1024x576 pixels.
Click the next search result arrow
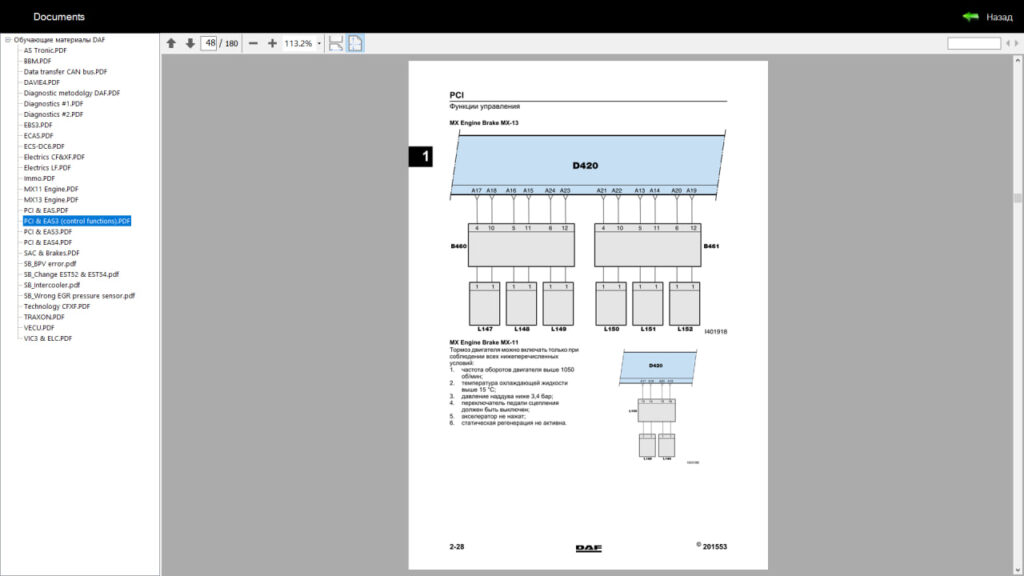1016,43
